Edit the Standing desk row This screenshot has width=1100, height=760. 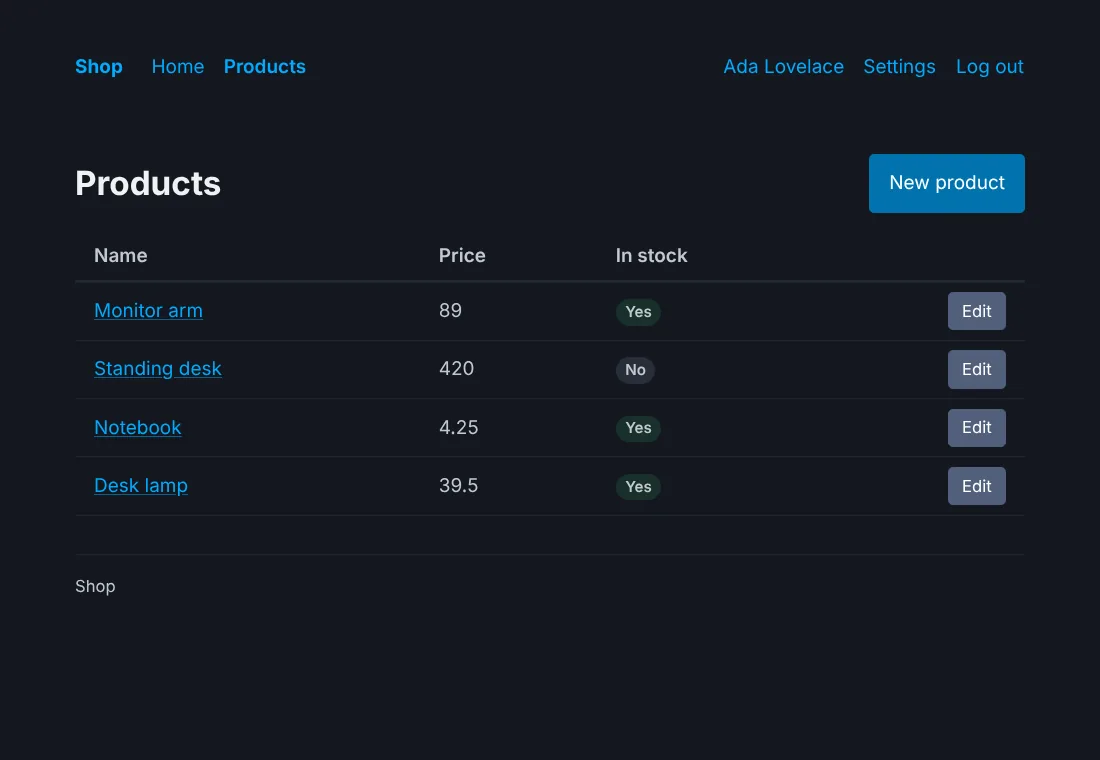(977, 369)
